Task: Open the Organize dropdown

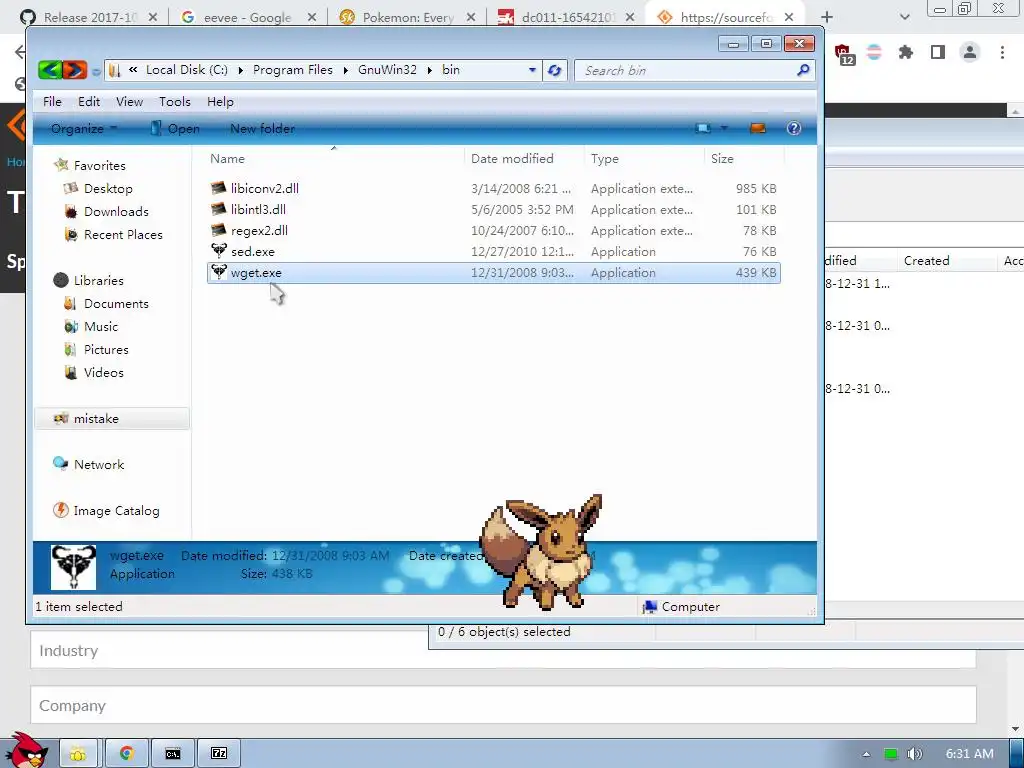Action: [x=84, y=129]
